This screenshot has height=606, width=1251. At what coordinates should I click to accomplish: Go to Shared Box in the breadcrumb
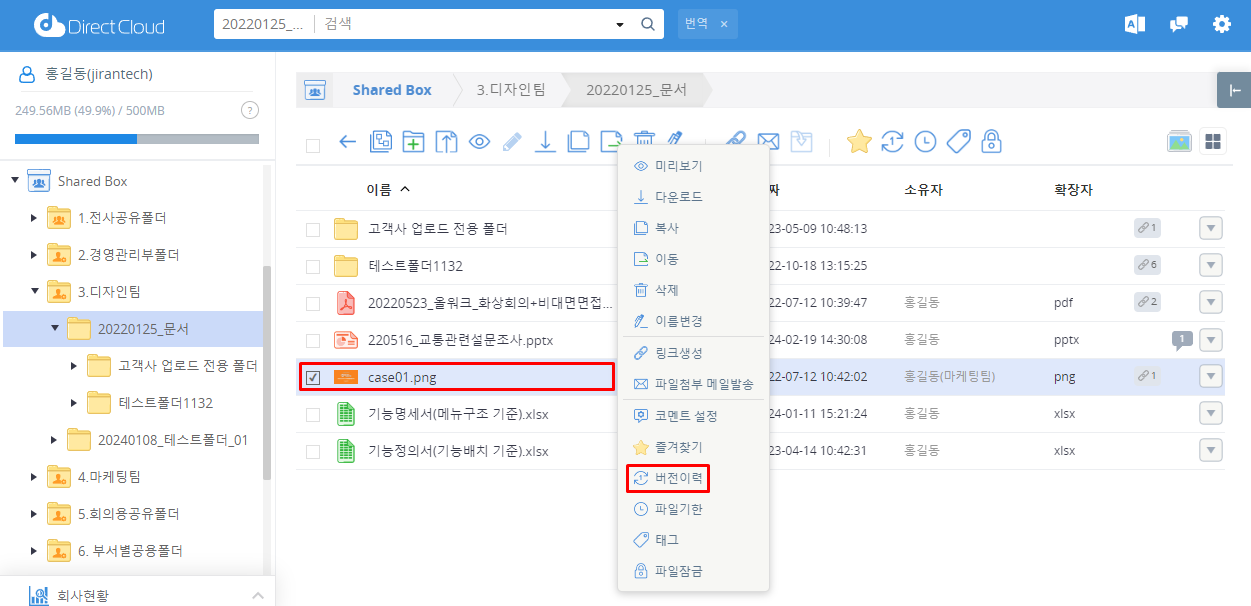pyautogui.click(x=391, y=90)
